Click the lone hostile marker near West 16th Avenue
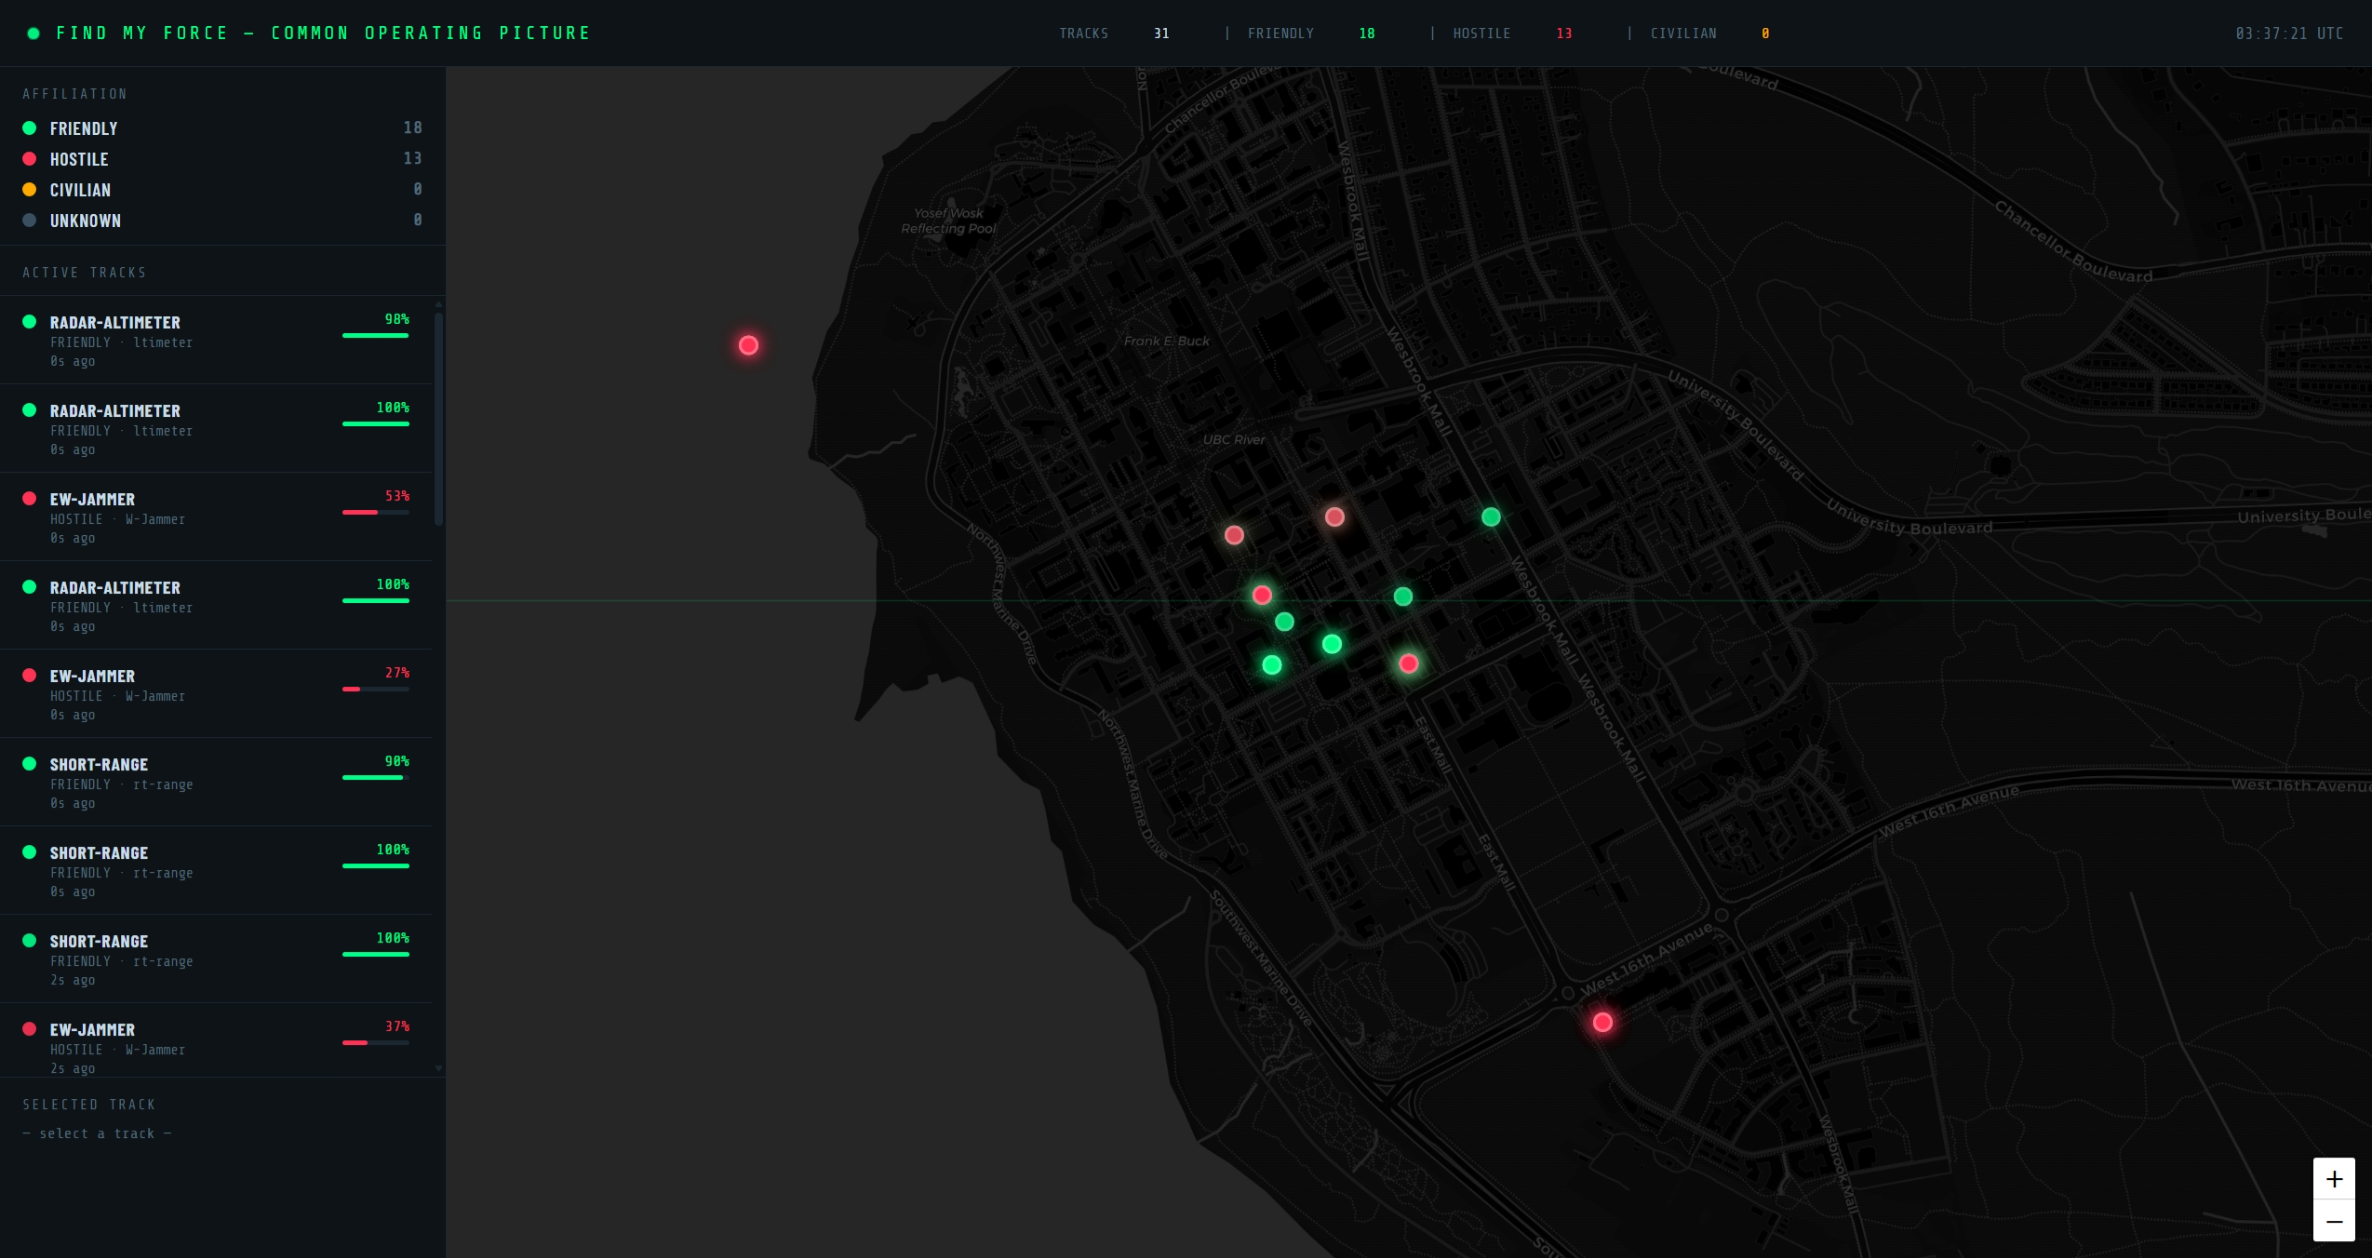 coord(1604,1021)
